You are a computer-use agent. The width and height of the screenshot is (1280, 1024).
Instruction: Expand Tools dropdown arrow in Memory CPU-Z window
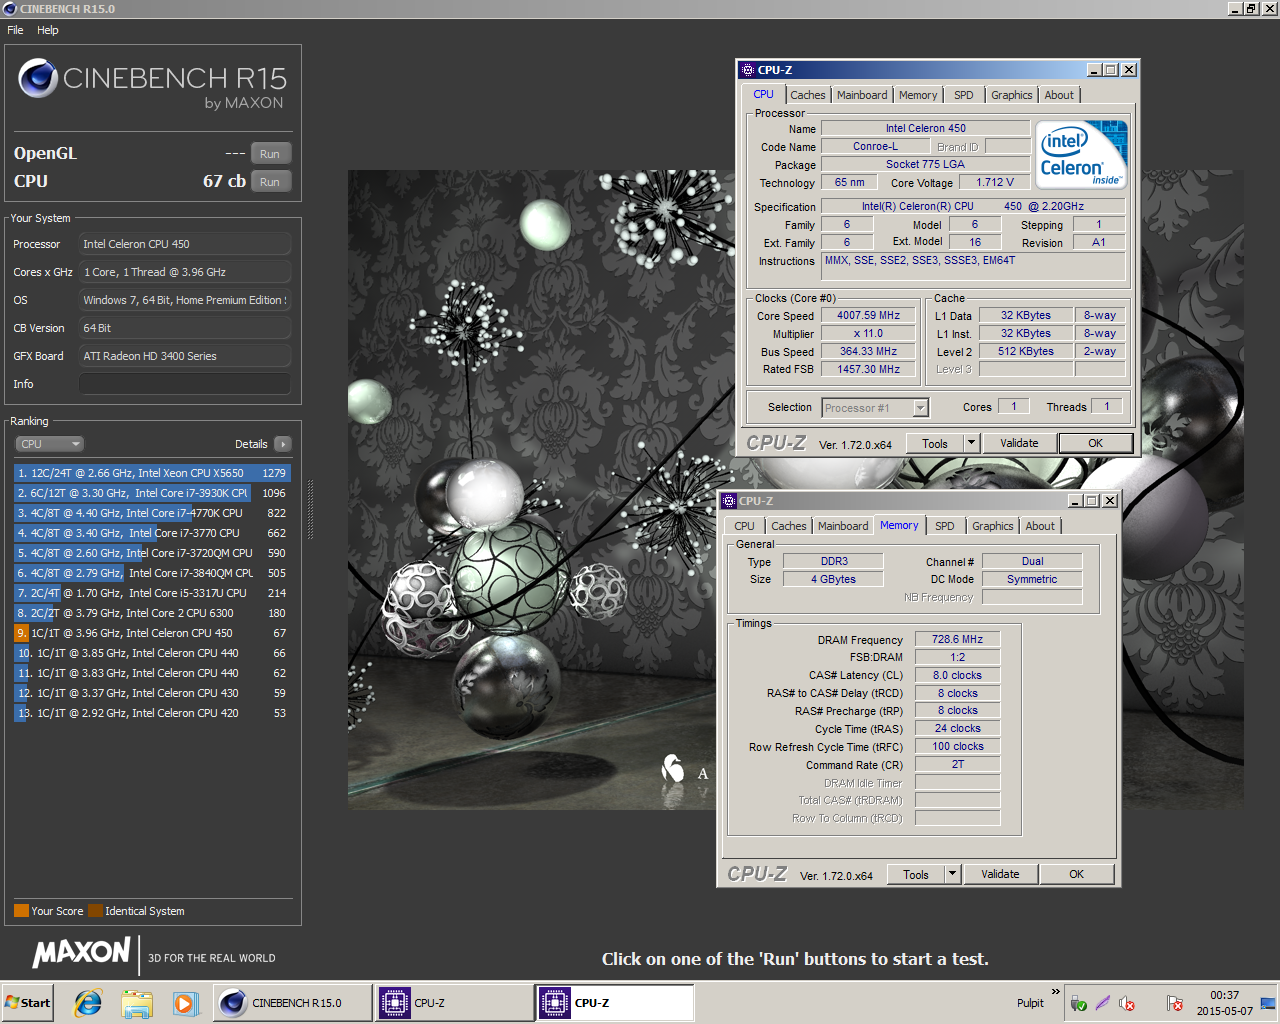(952, 874)
